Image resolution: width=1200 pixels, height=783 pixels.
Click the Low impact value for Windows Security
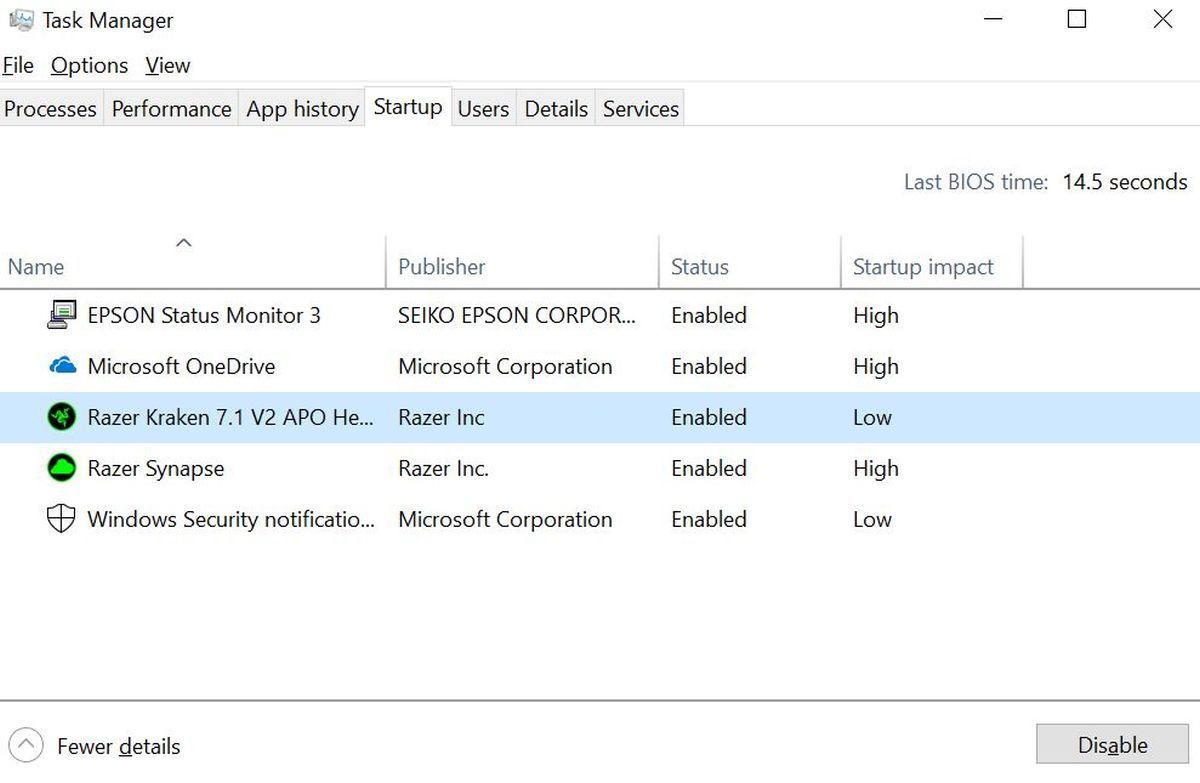[872, 519]
